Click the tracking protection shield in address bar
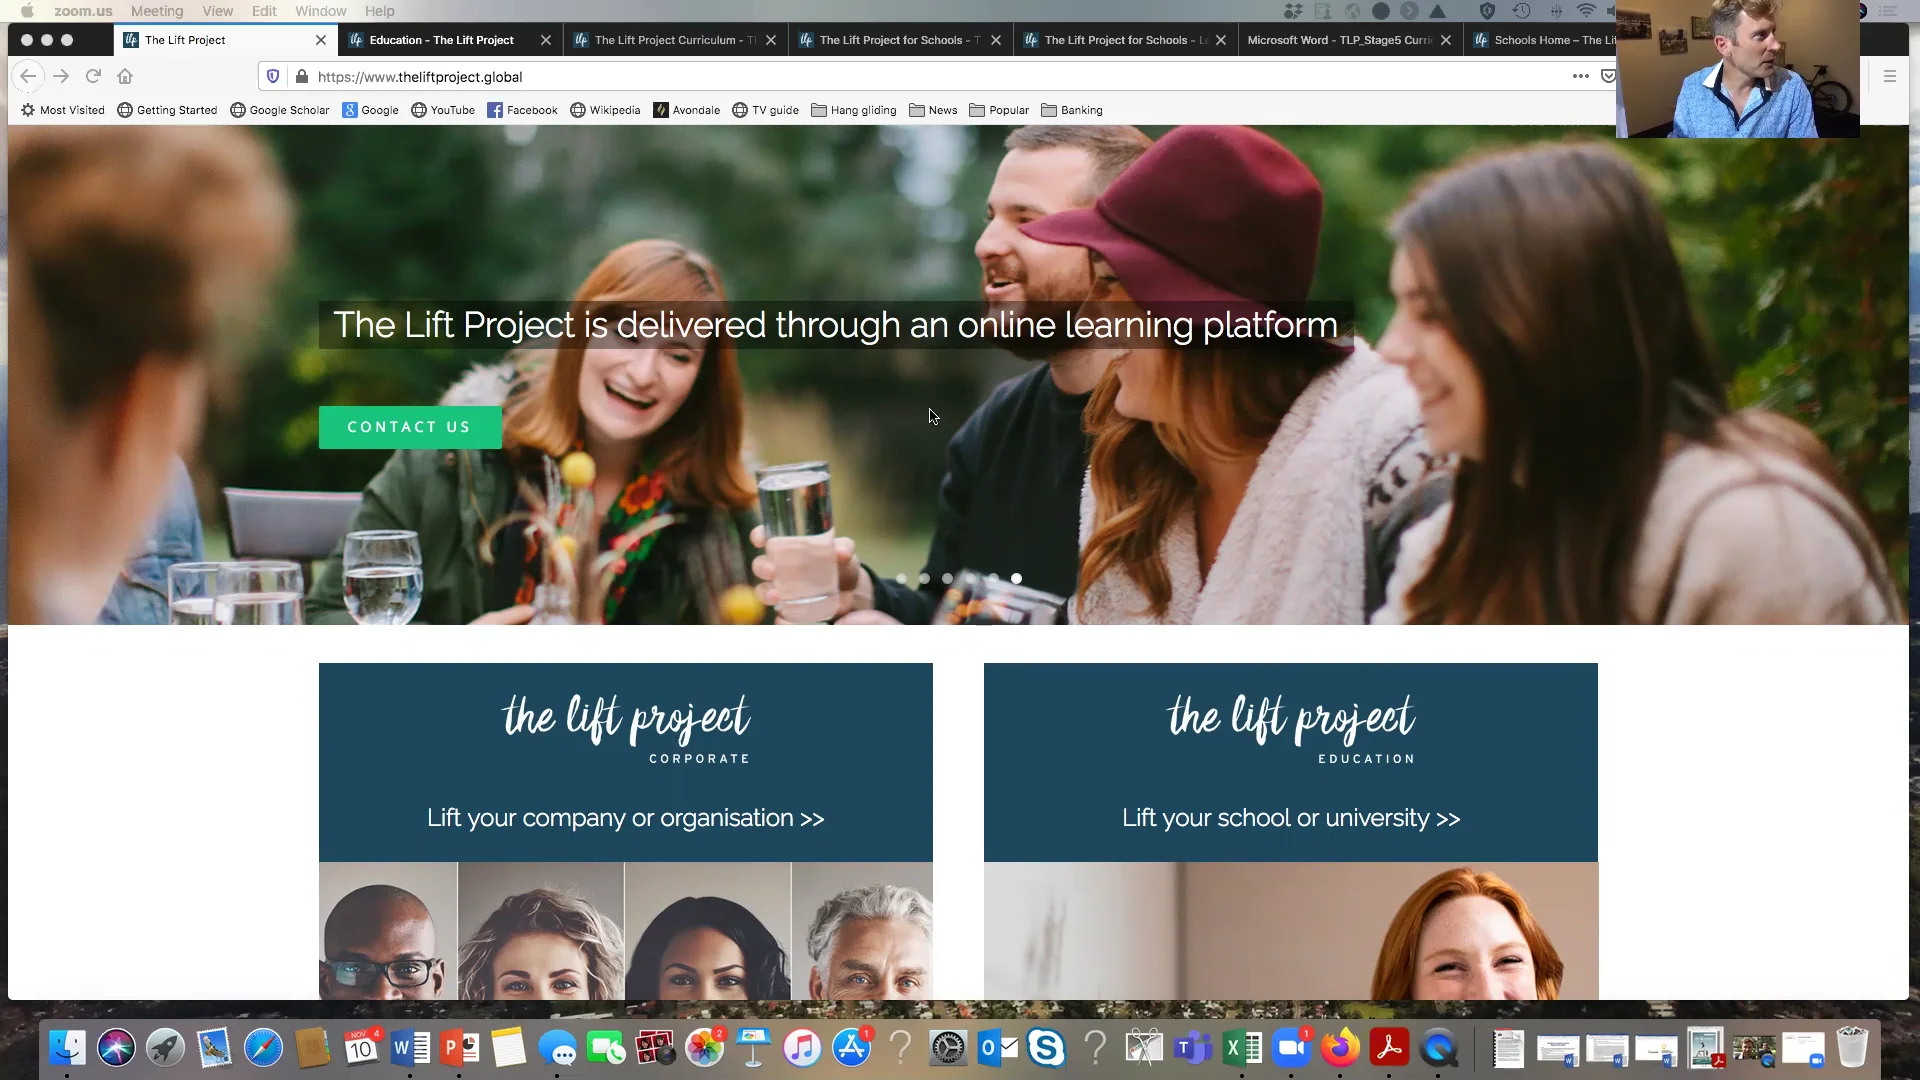 [x=272, y=77]
